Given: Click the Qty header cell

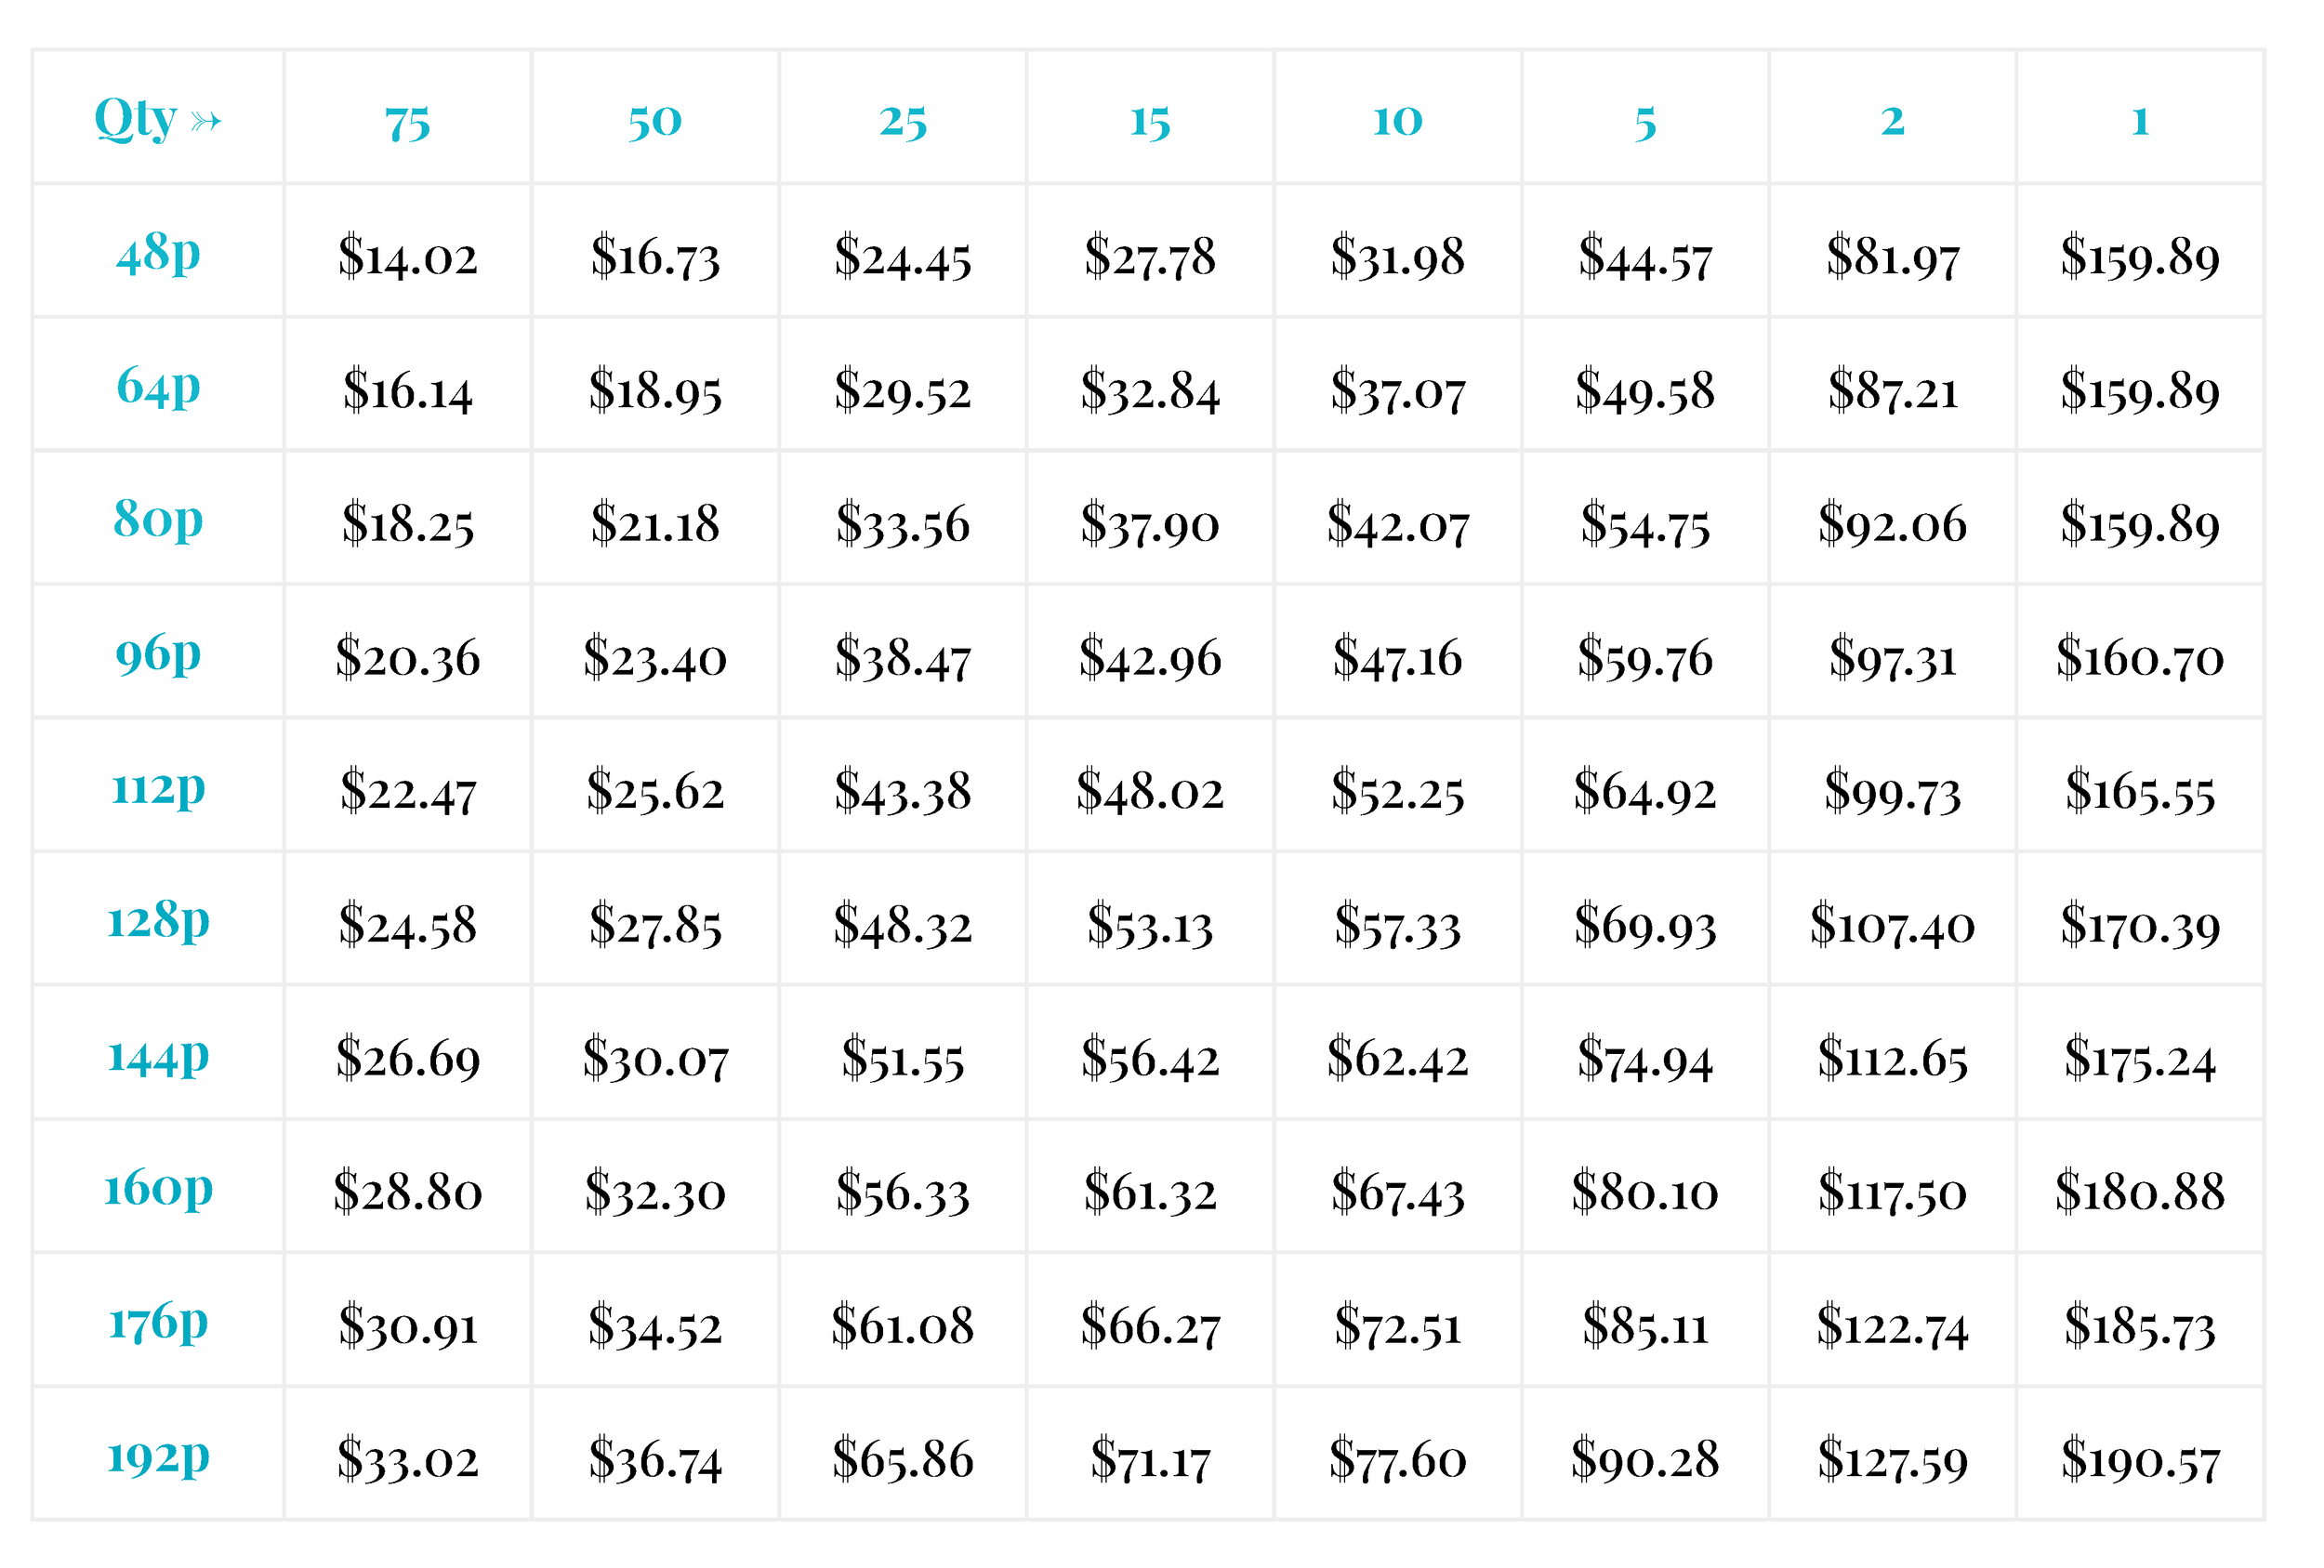Looking at the screenshot, I should tap(158, 120).
